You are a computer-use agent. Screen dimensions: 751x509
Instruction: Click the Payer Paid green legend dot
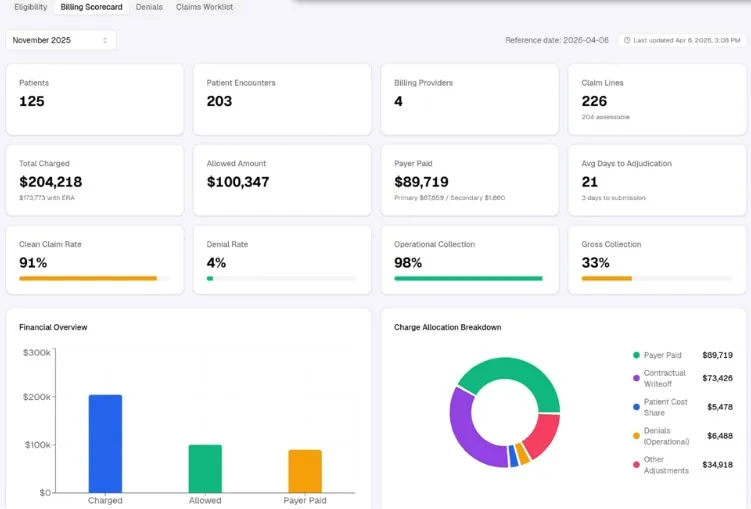pyautogui.click(x=636, y=355)
